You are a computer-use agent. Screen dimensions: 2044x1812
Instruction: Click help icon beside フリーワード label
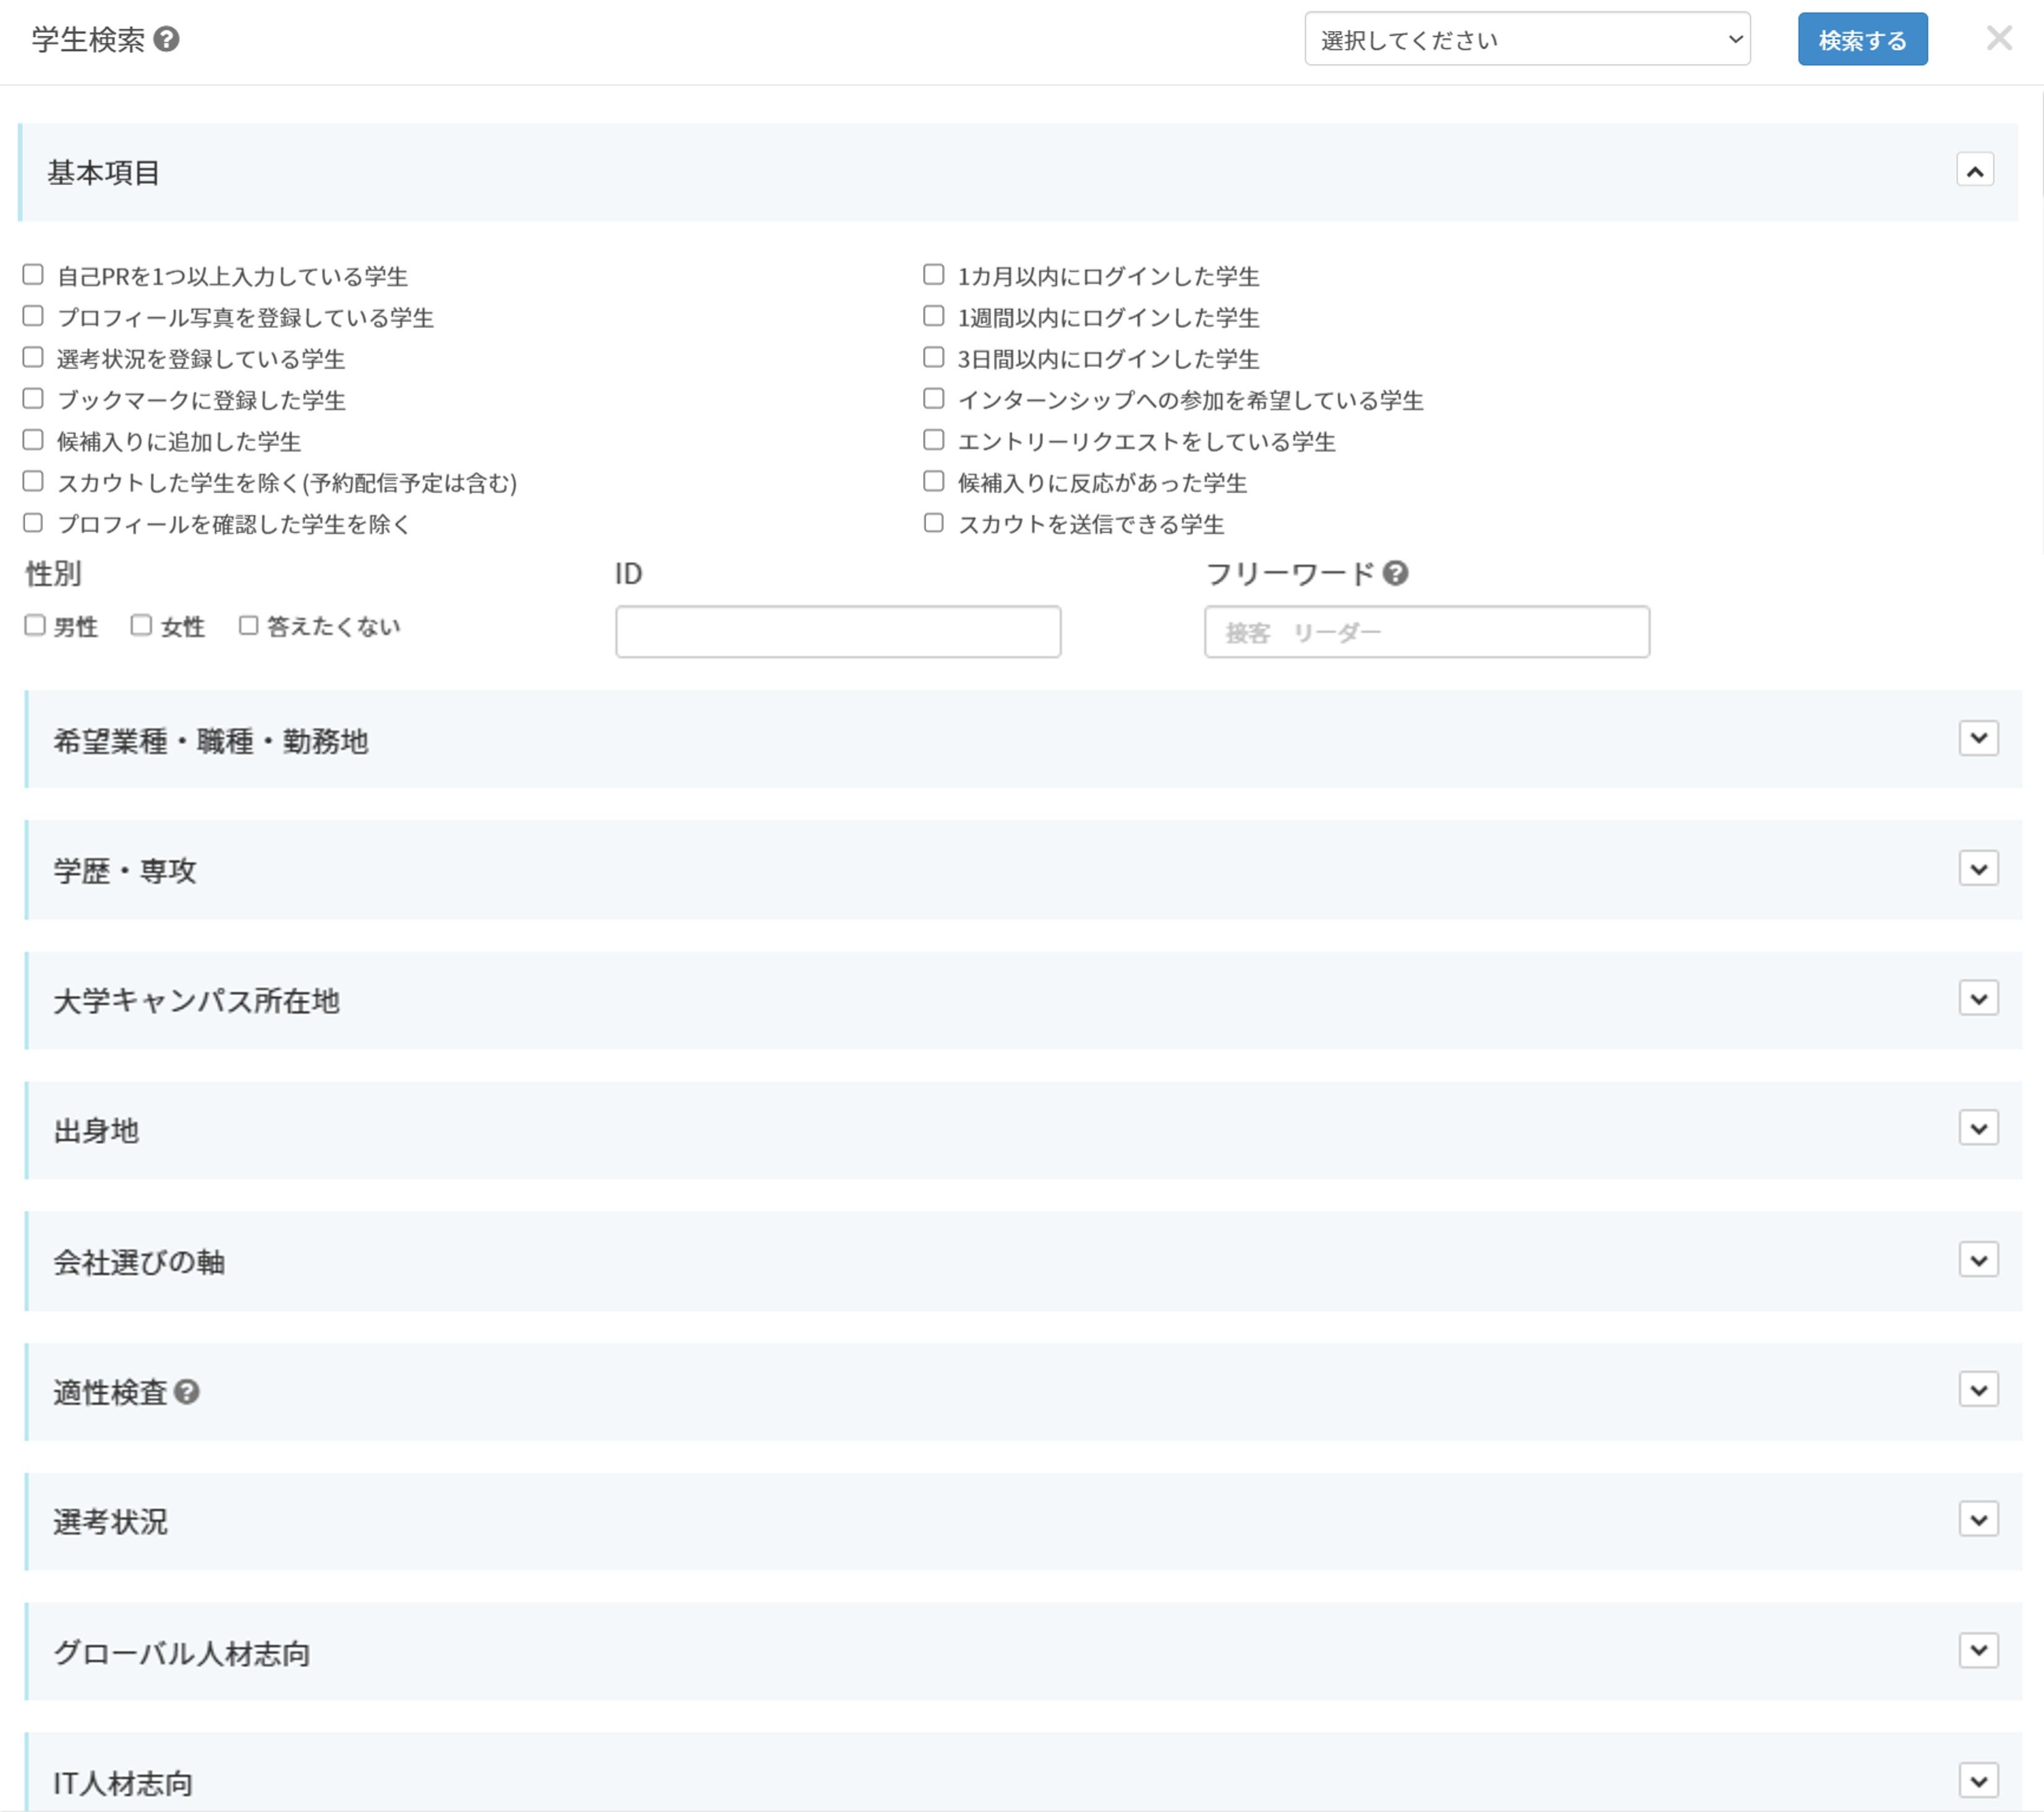(1395, 573)
